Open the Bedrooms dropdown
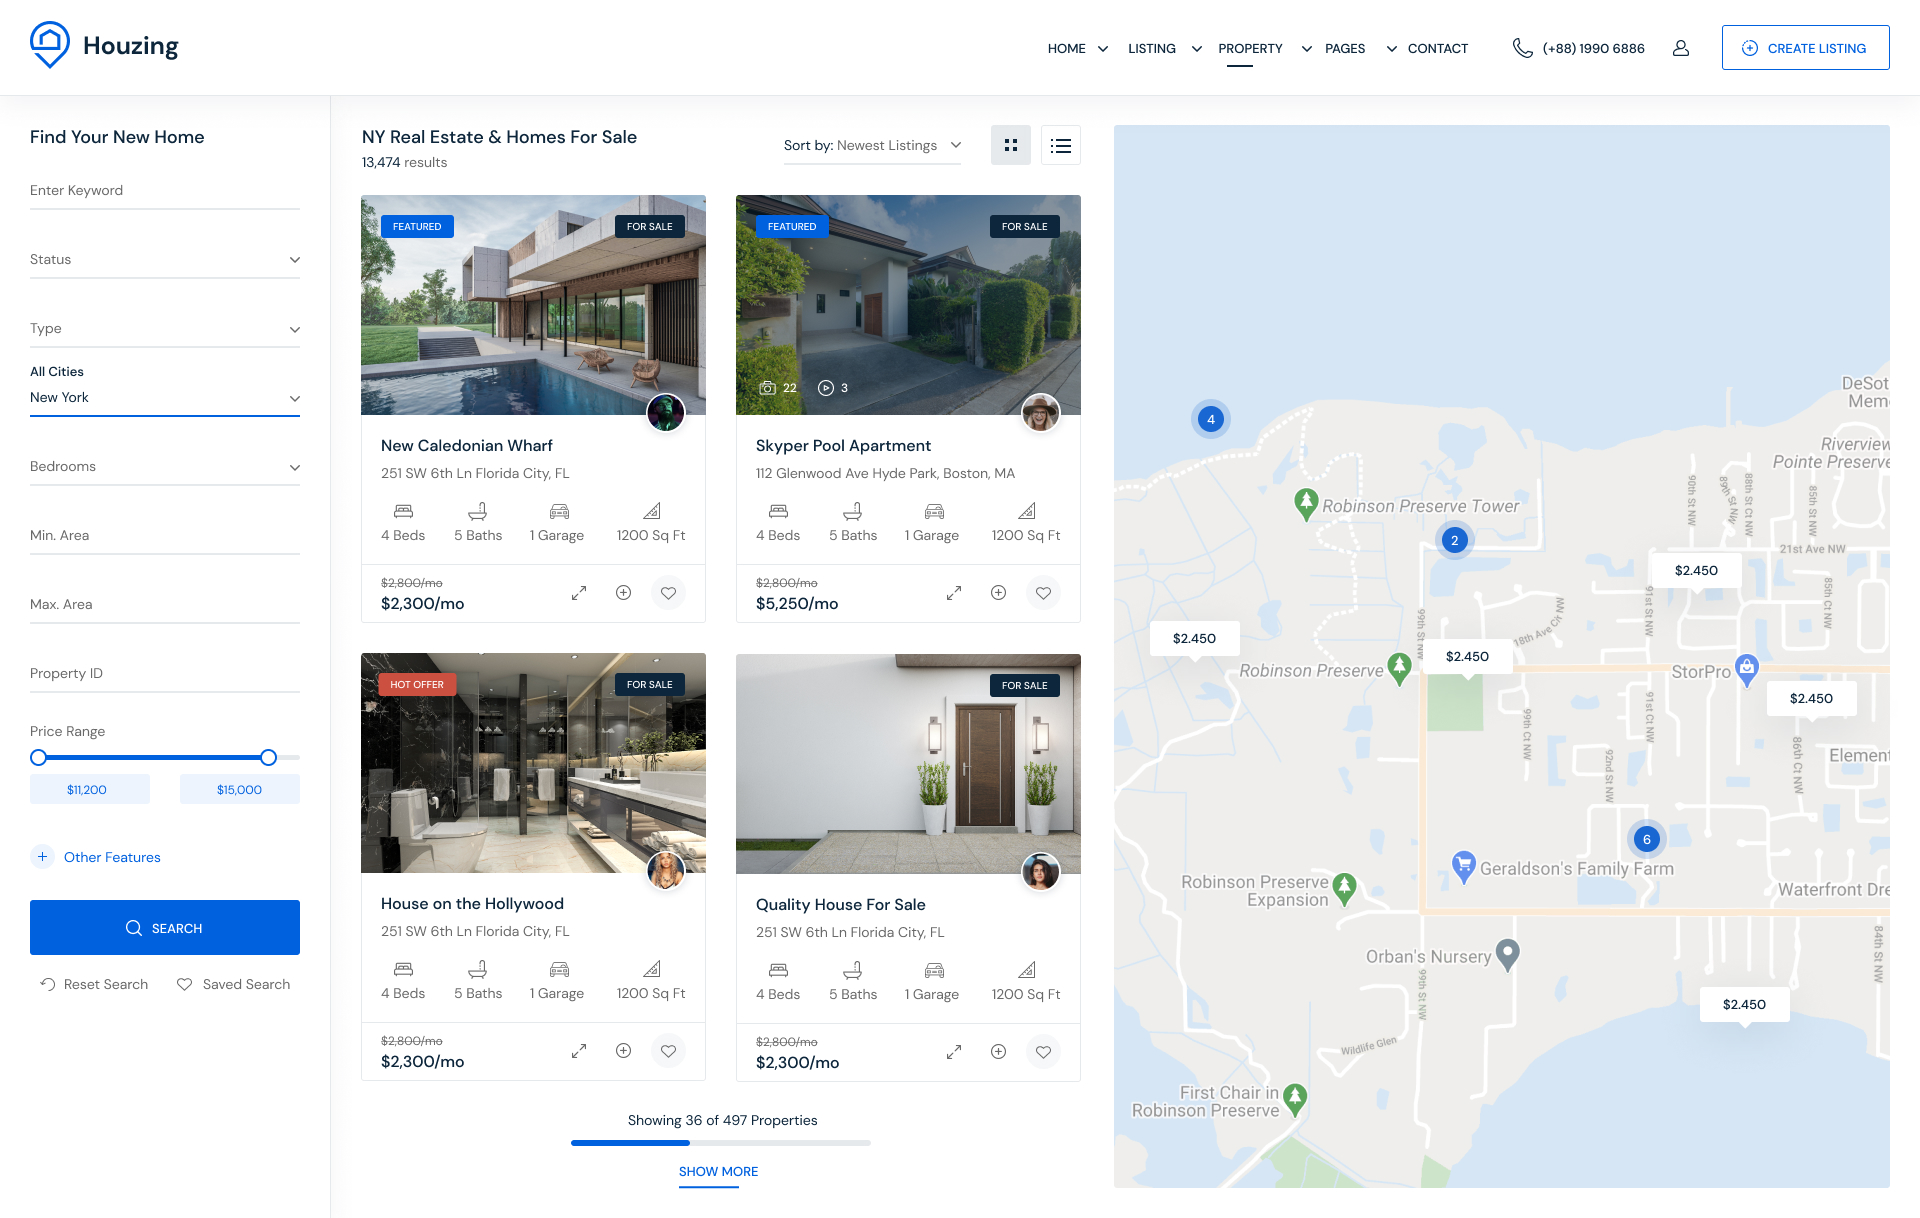 click(165, 466)
